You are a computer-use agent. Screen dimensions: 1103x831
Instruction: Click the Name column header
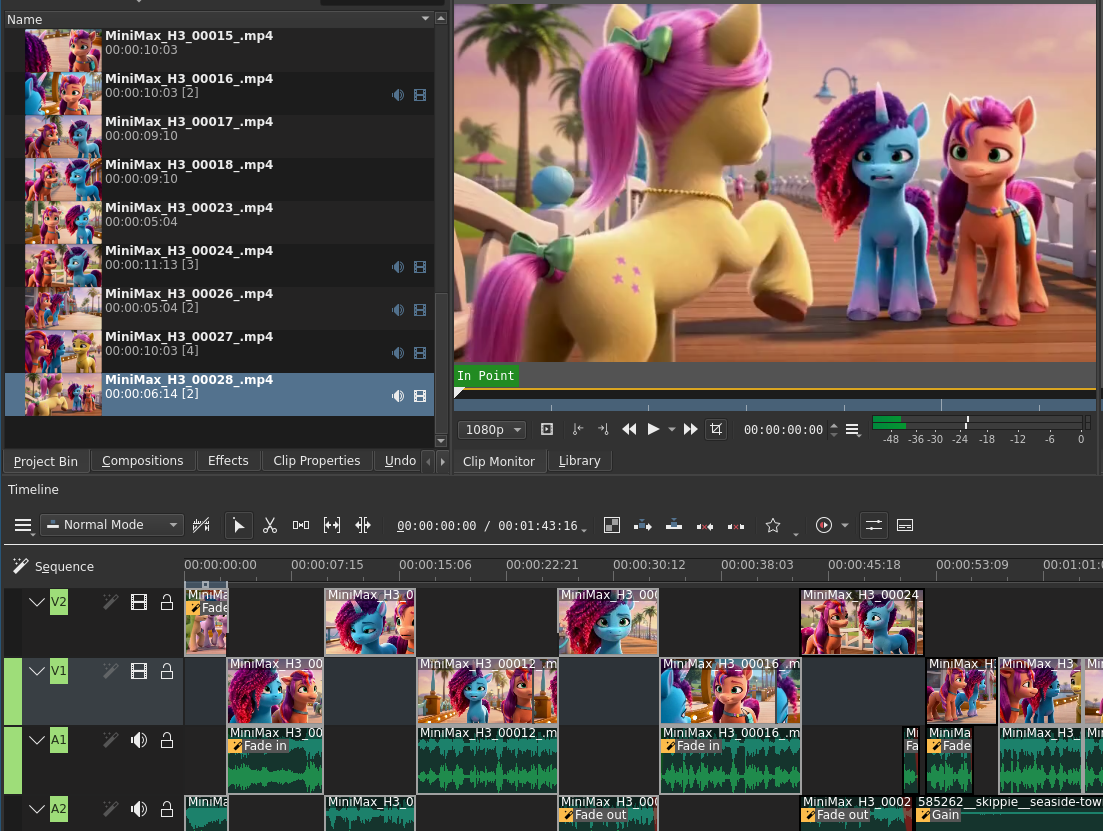click(x=218, y=19)
